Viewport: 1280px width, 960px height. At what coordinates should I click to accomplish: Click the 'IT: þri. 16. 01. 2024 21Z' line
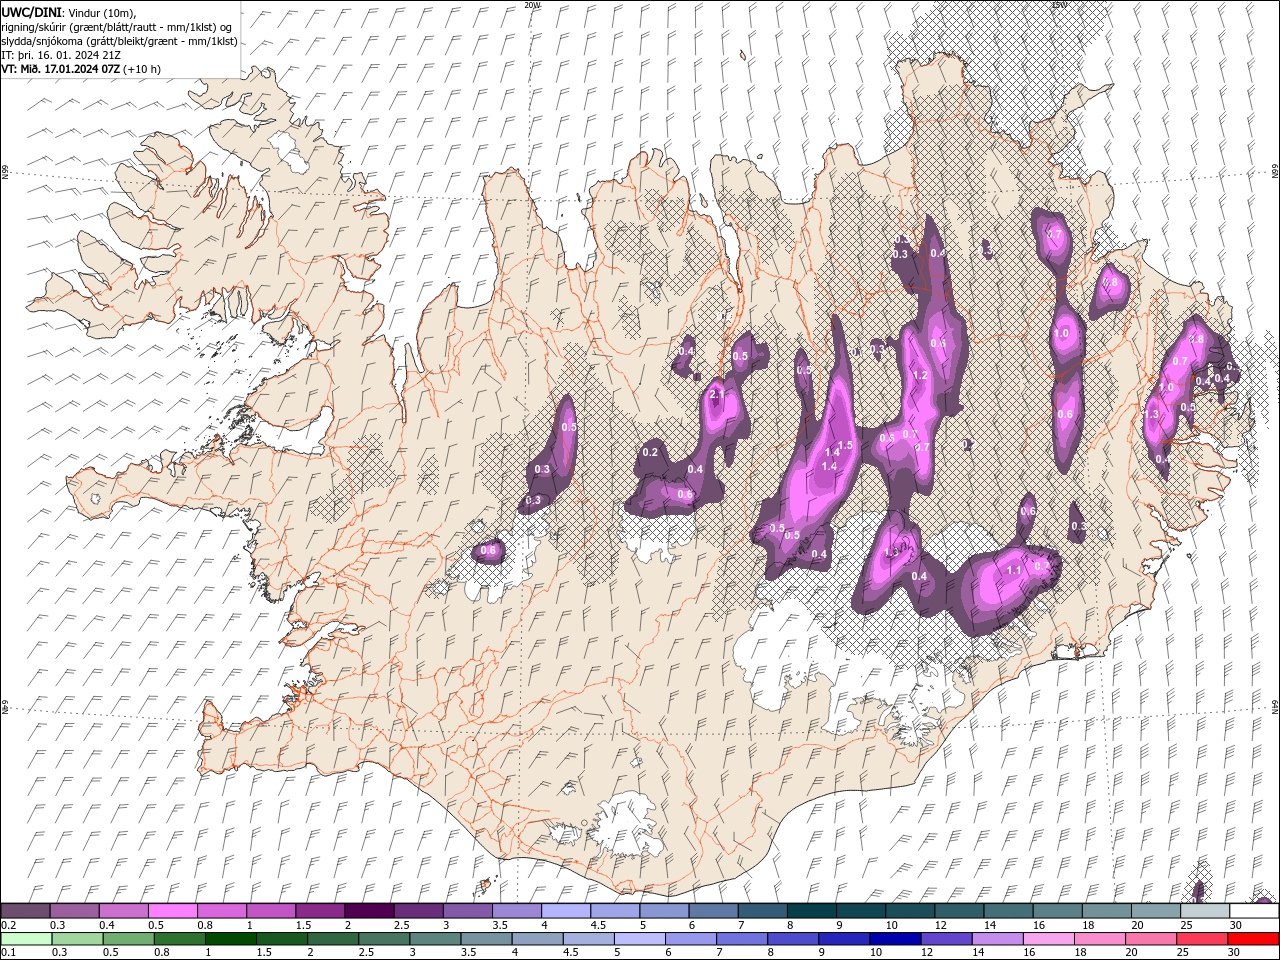(x=63, y=55)
